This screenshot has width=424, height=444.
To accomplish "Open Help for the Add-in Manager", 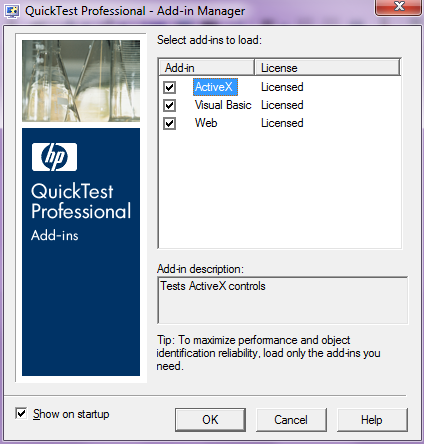I will 372,420.
